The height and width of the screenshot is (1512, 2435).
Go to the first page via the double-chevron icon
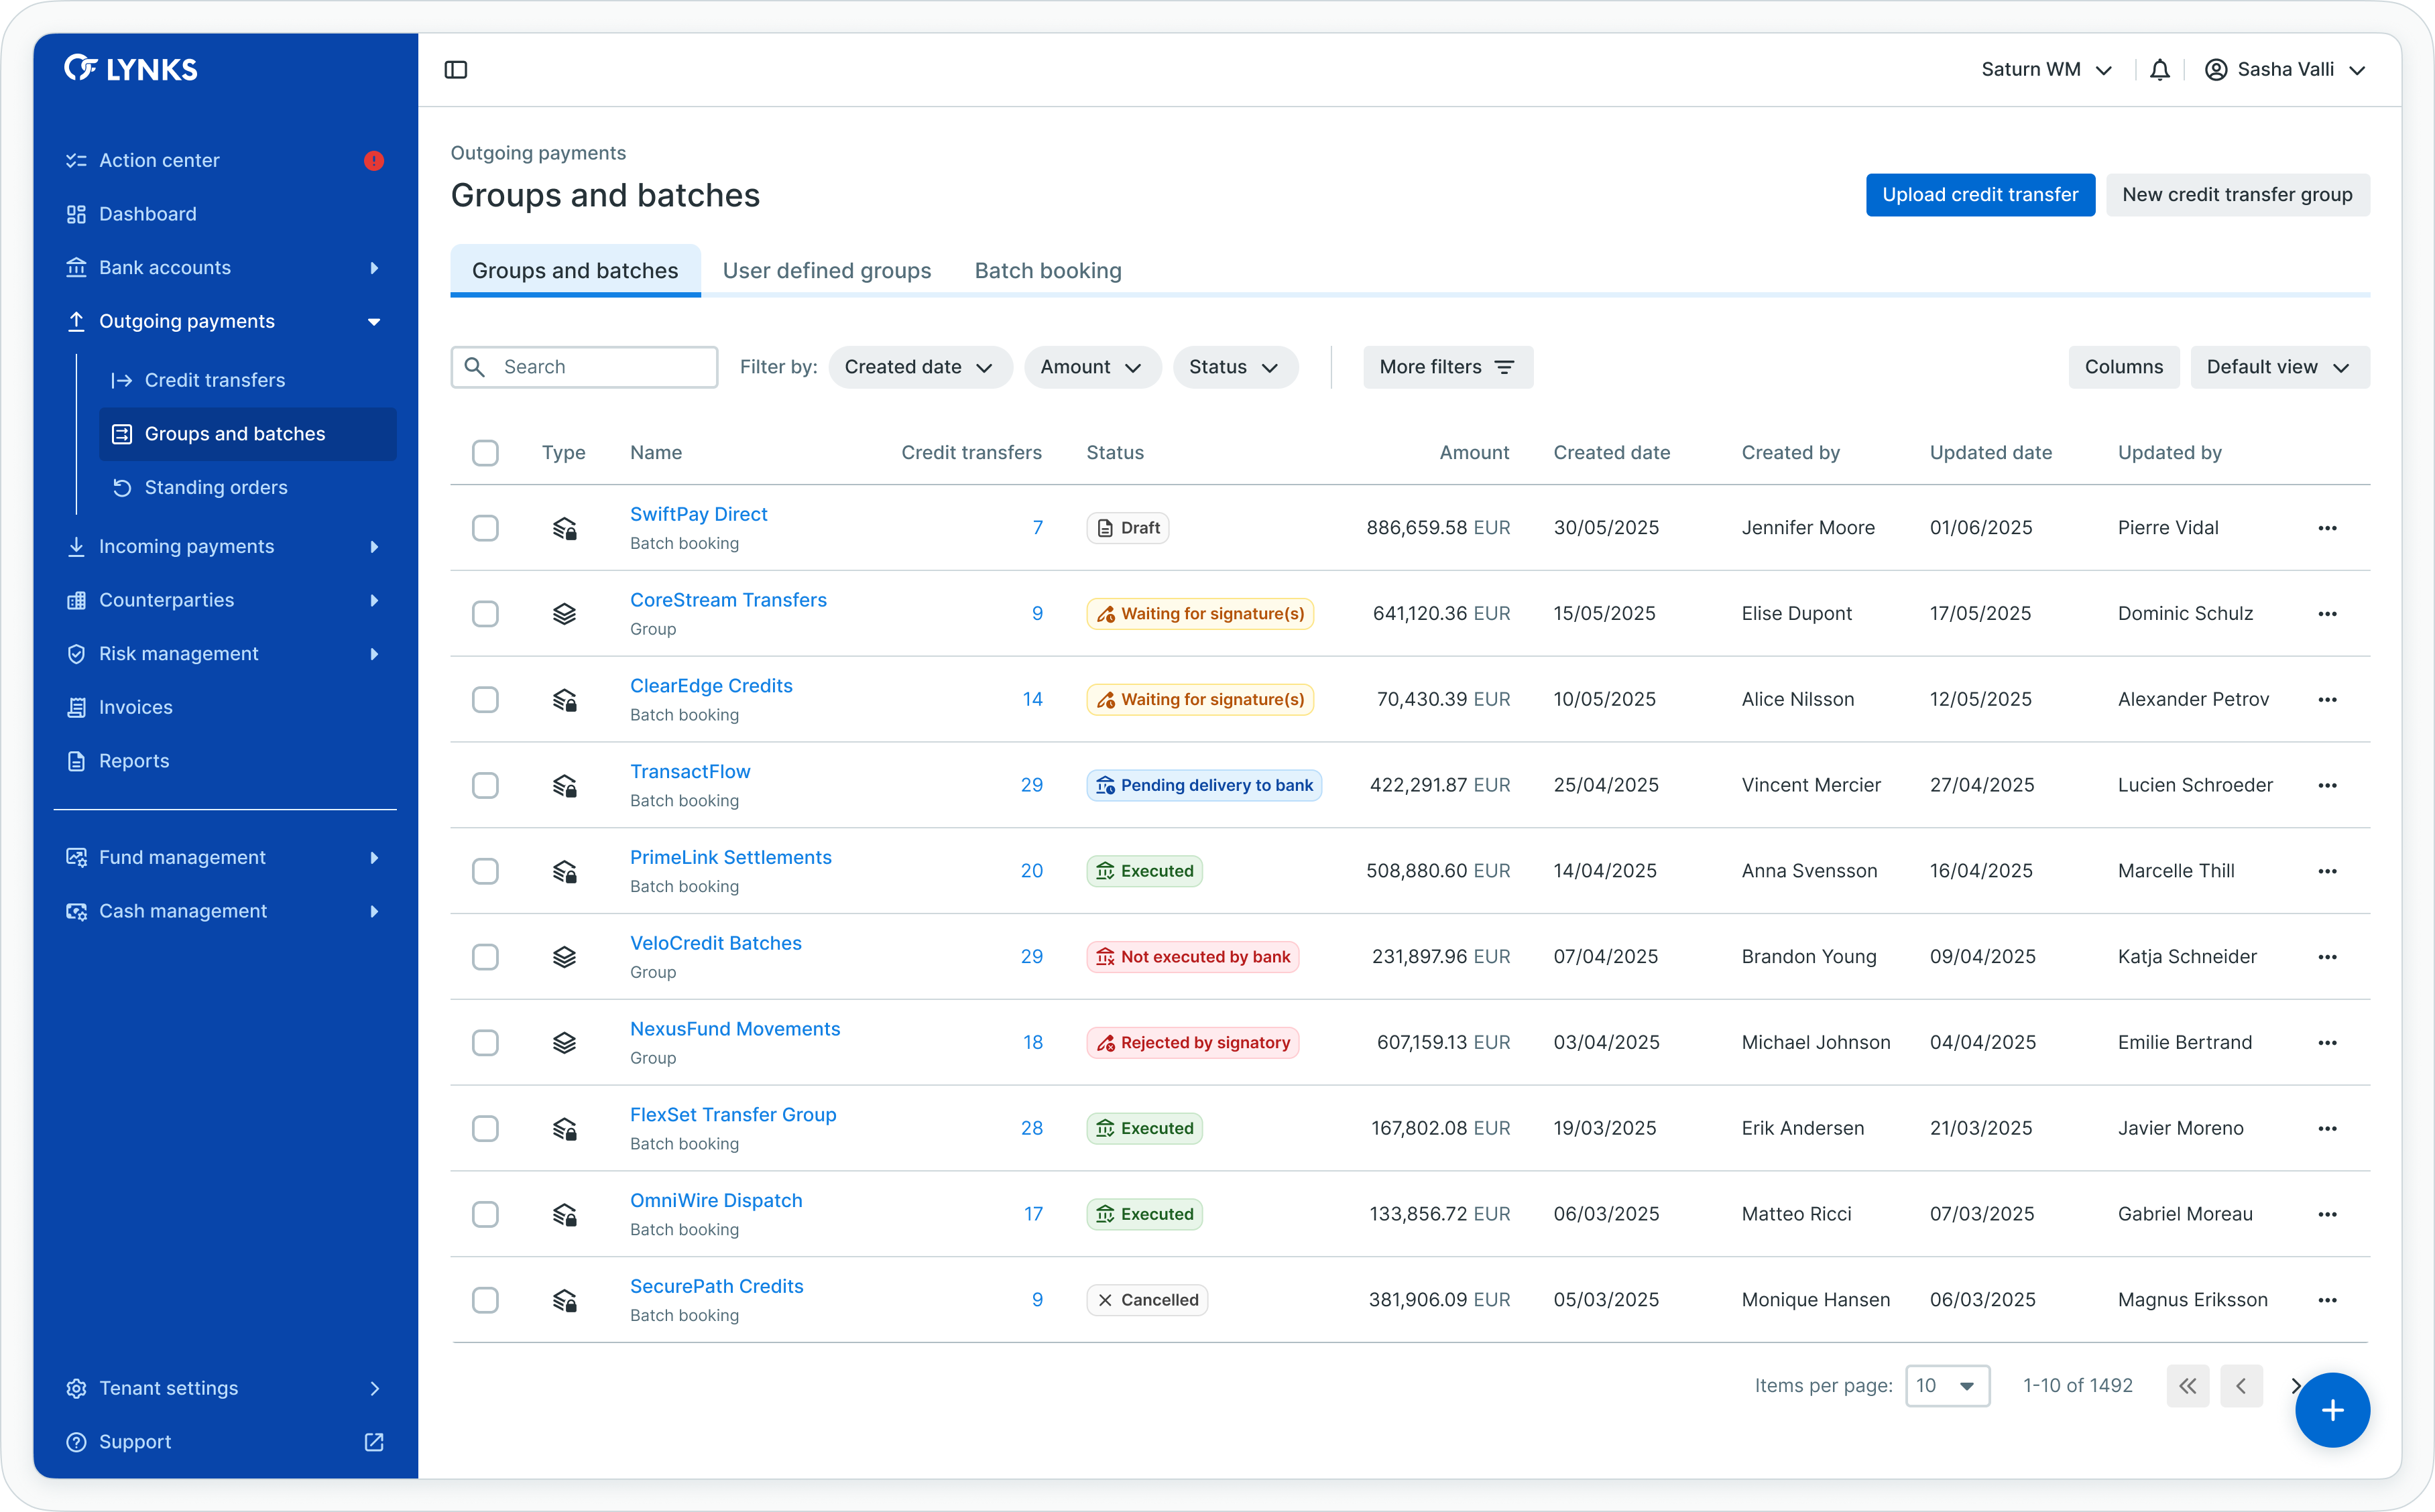click(2188, 1386)
